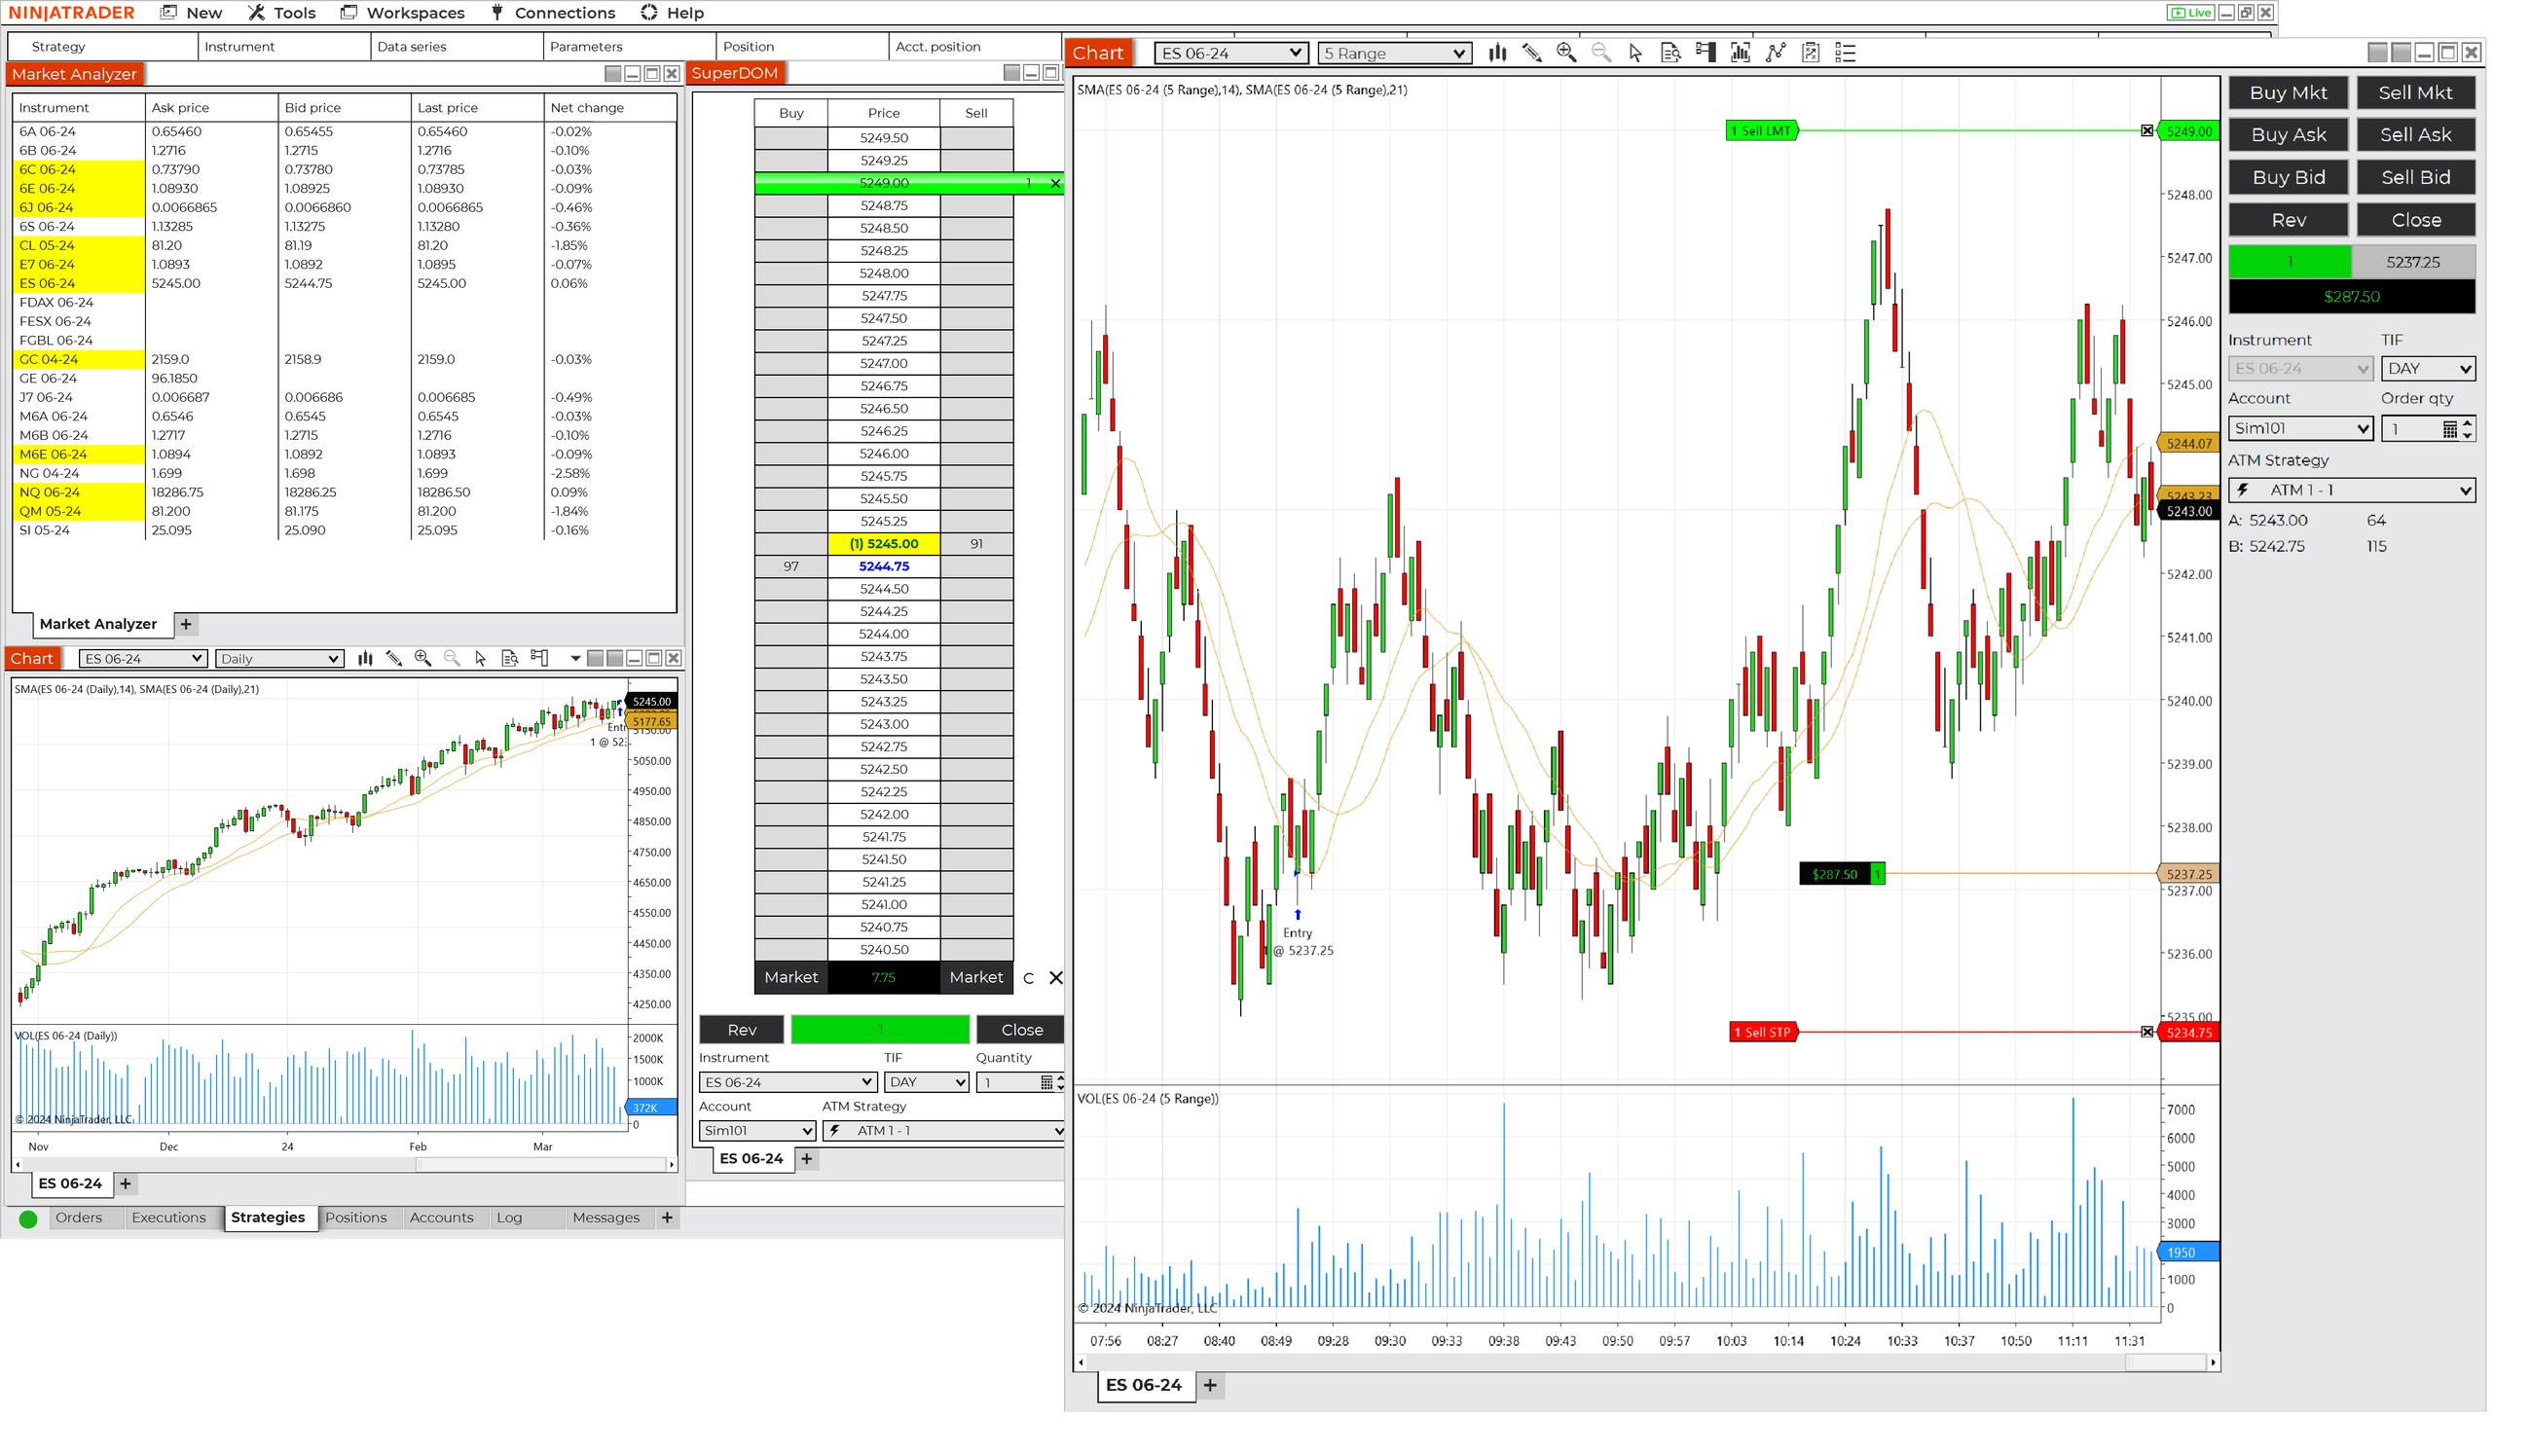Click the ATM Strategy lightning bolt in SuperDOM

[836, 1130]
